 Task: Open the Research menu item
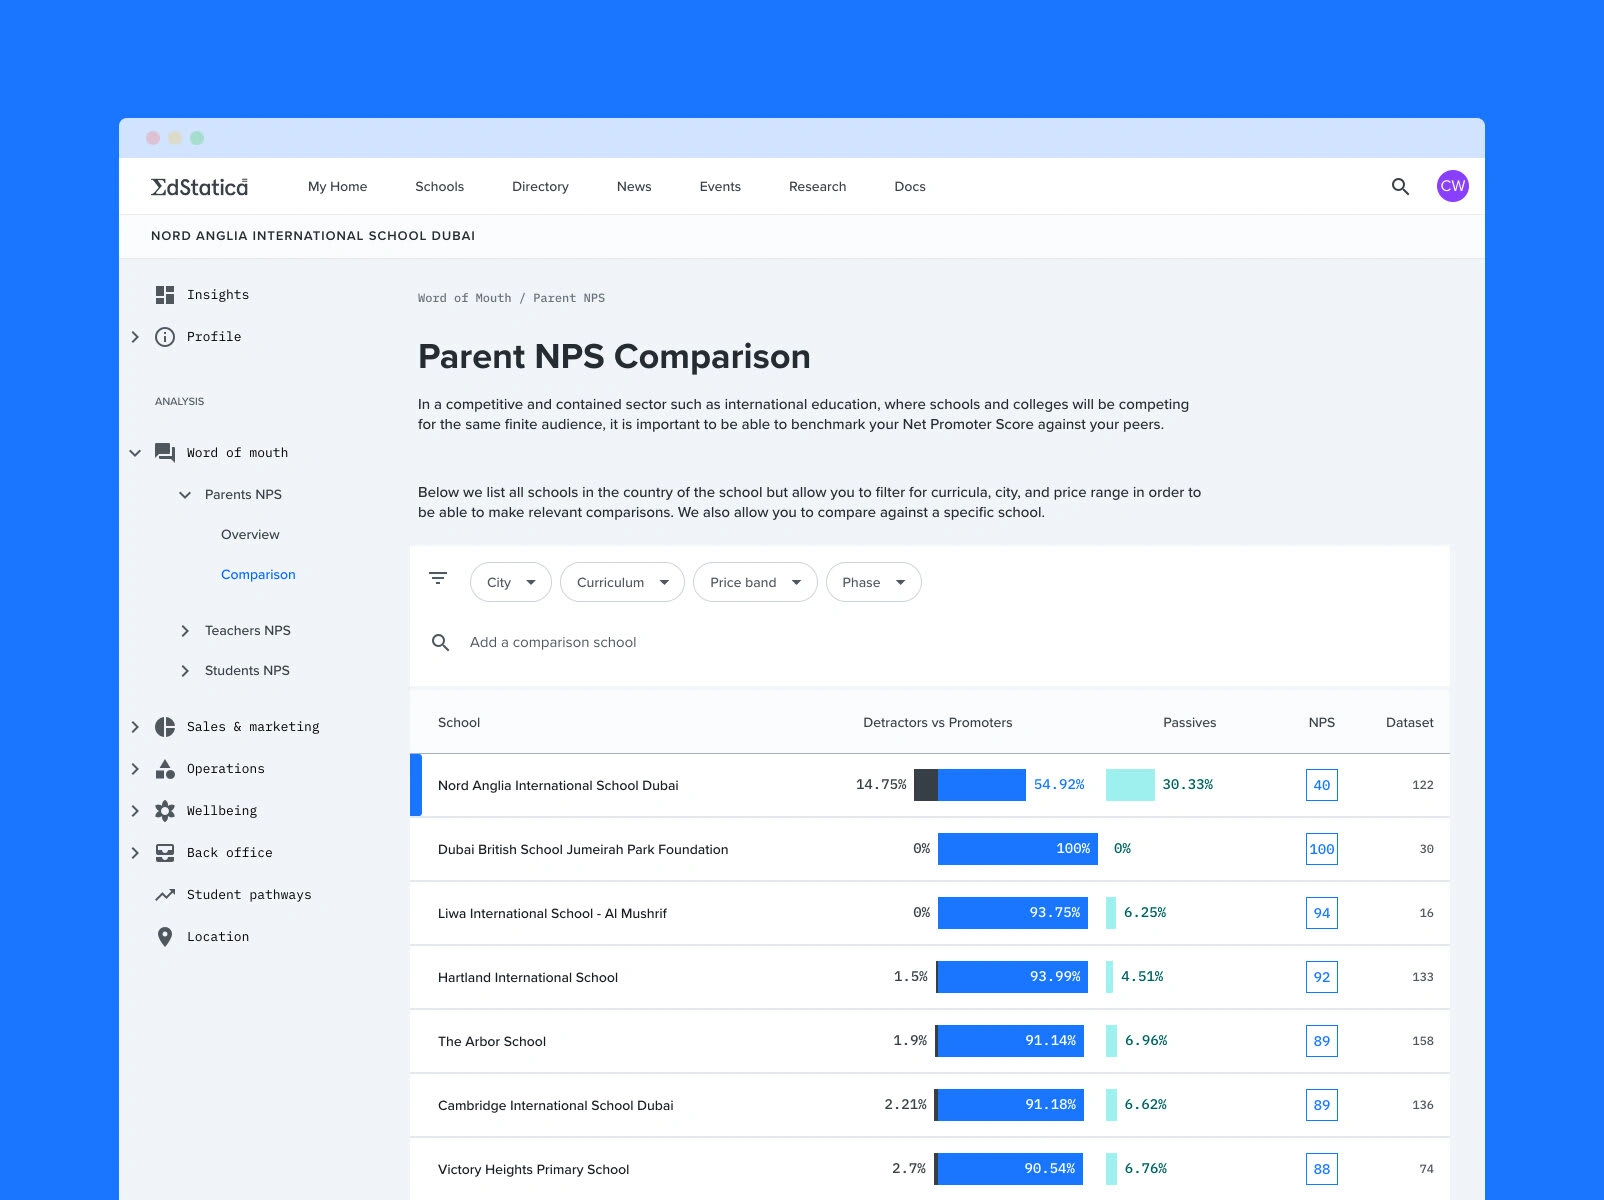pyautogui.click(x=817, y=186)
